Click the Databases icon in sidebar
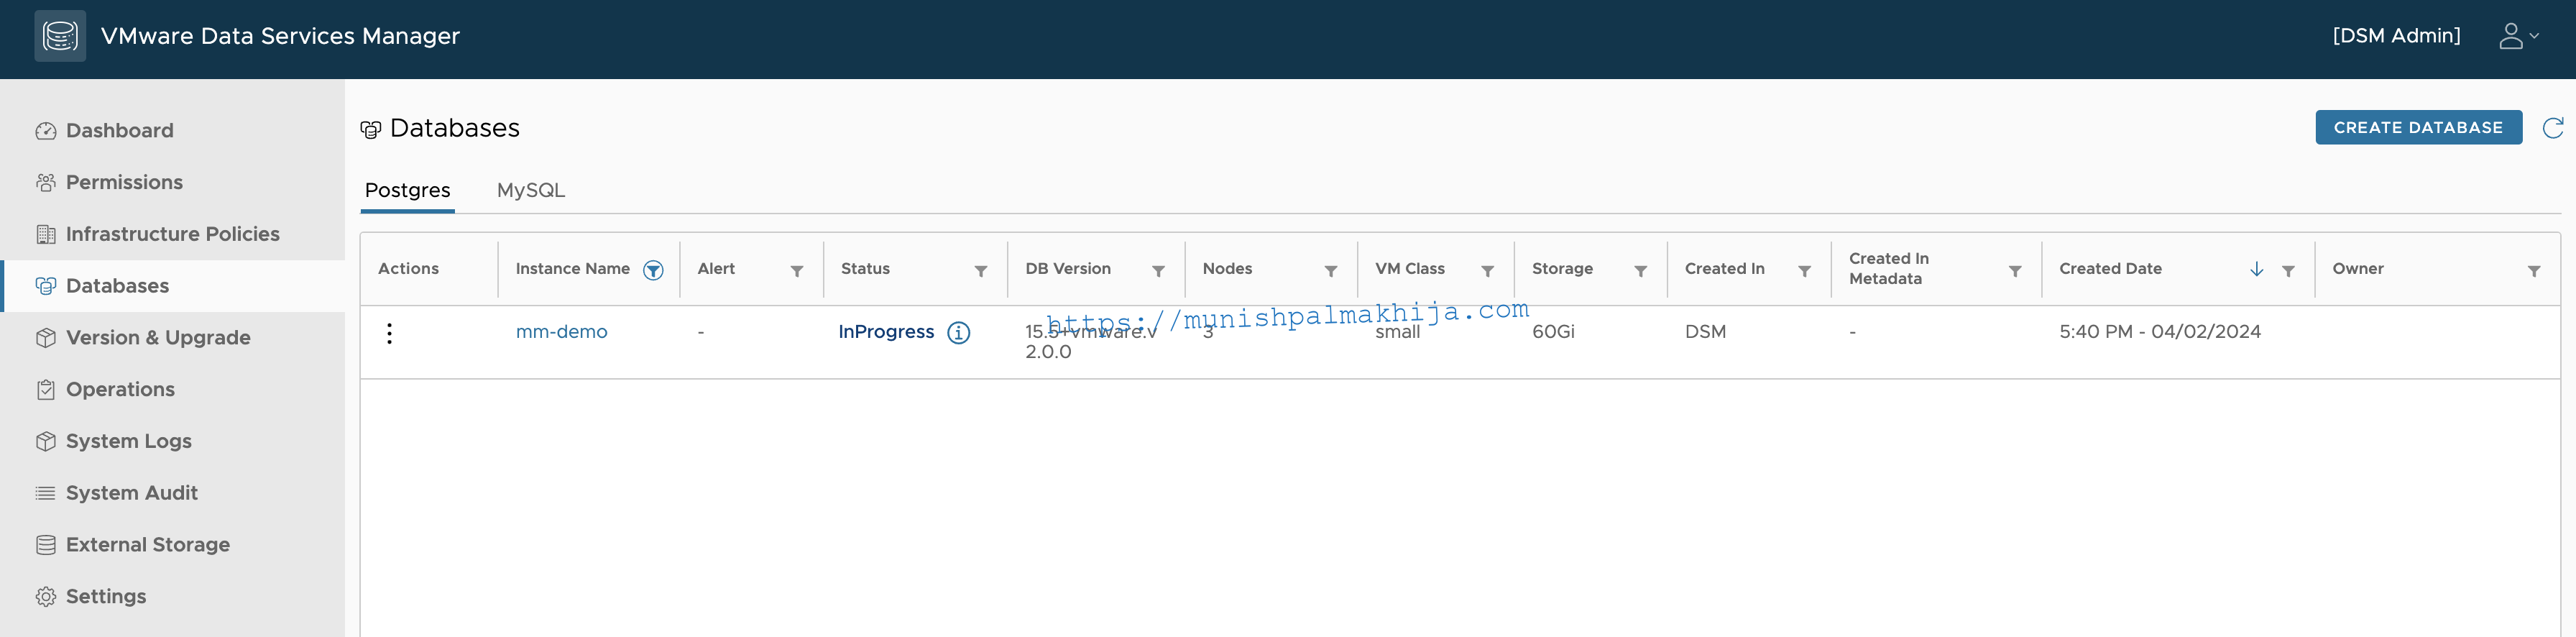 tap(45, 286)
